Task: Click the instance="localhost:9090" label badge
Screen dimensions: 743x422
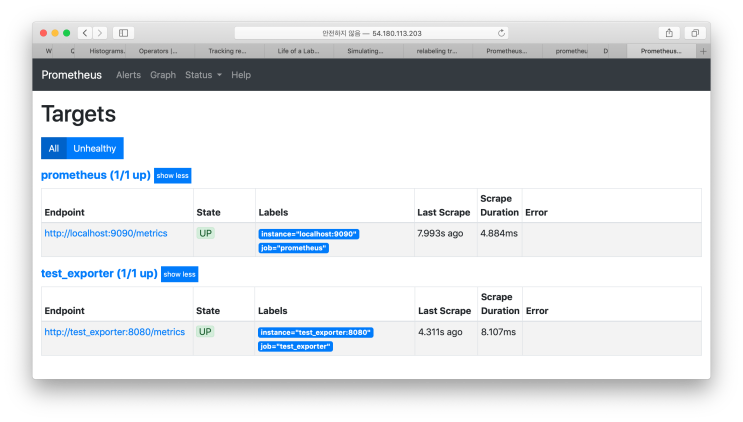Action: tap(308, 234)
